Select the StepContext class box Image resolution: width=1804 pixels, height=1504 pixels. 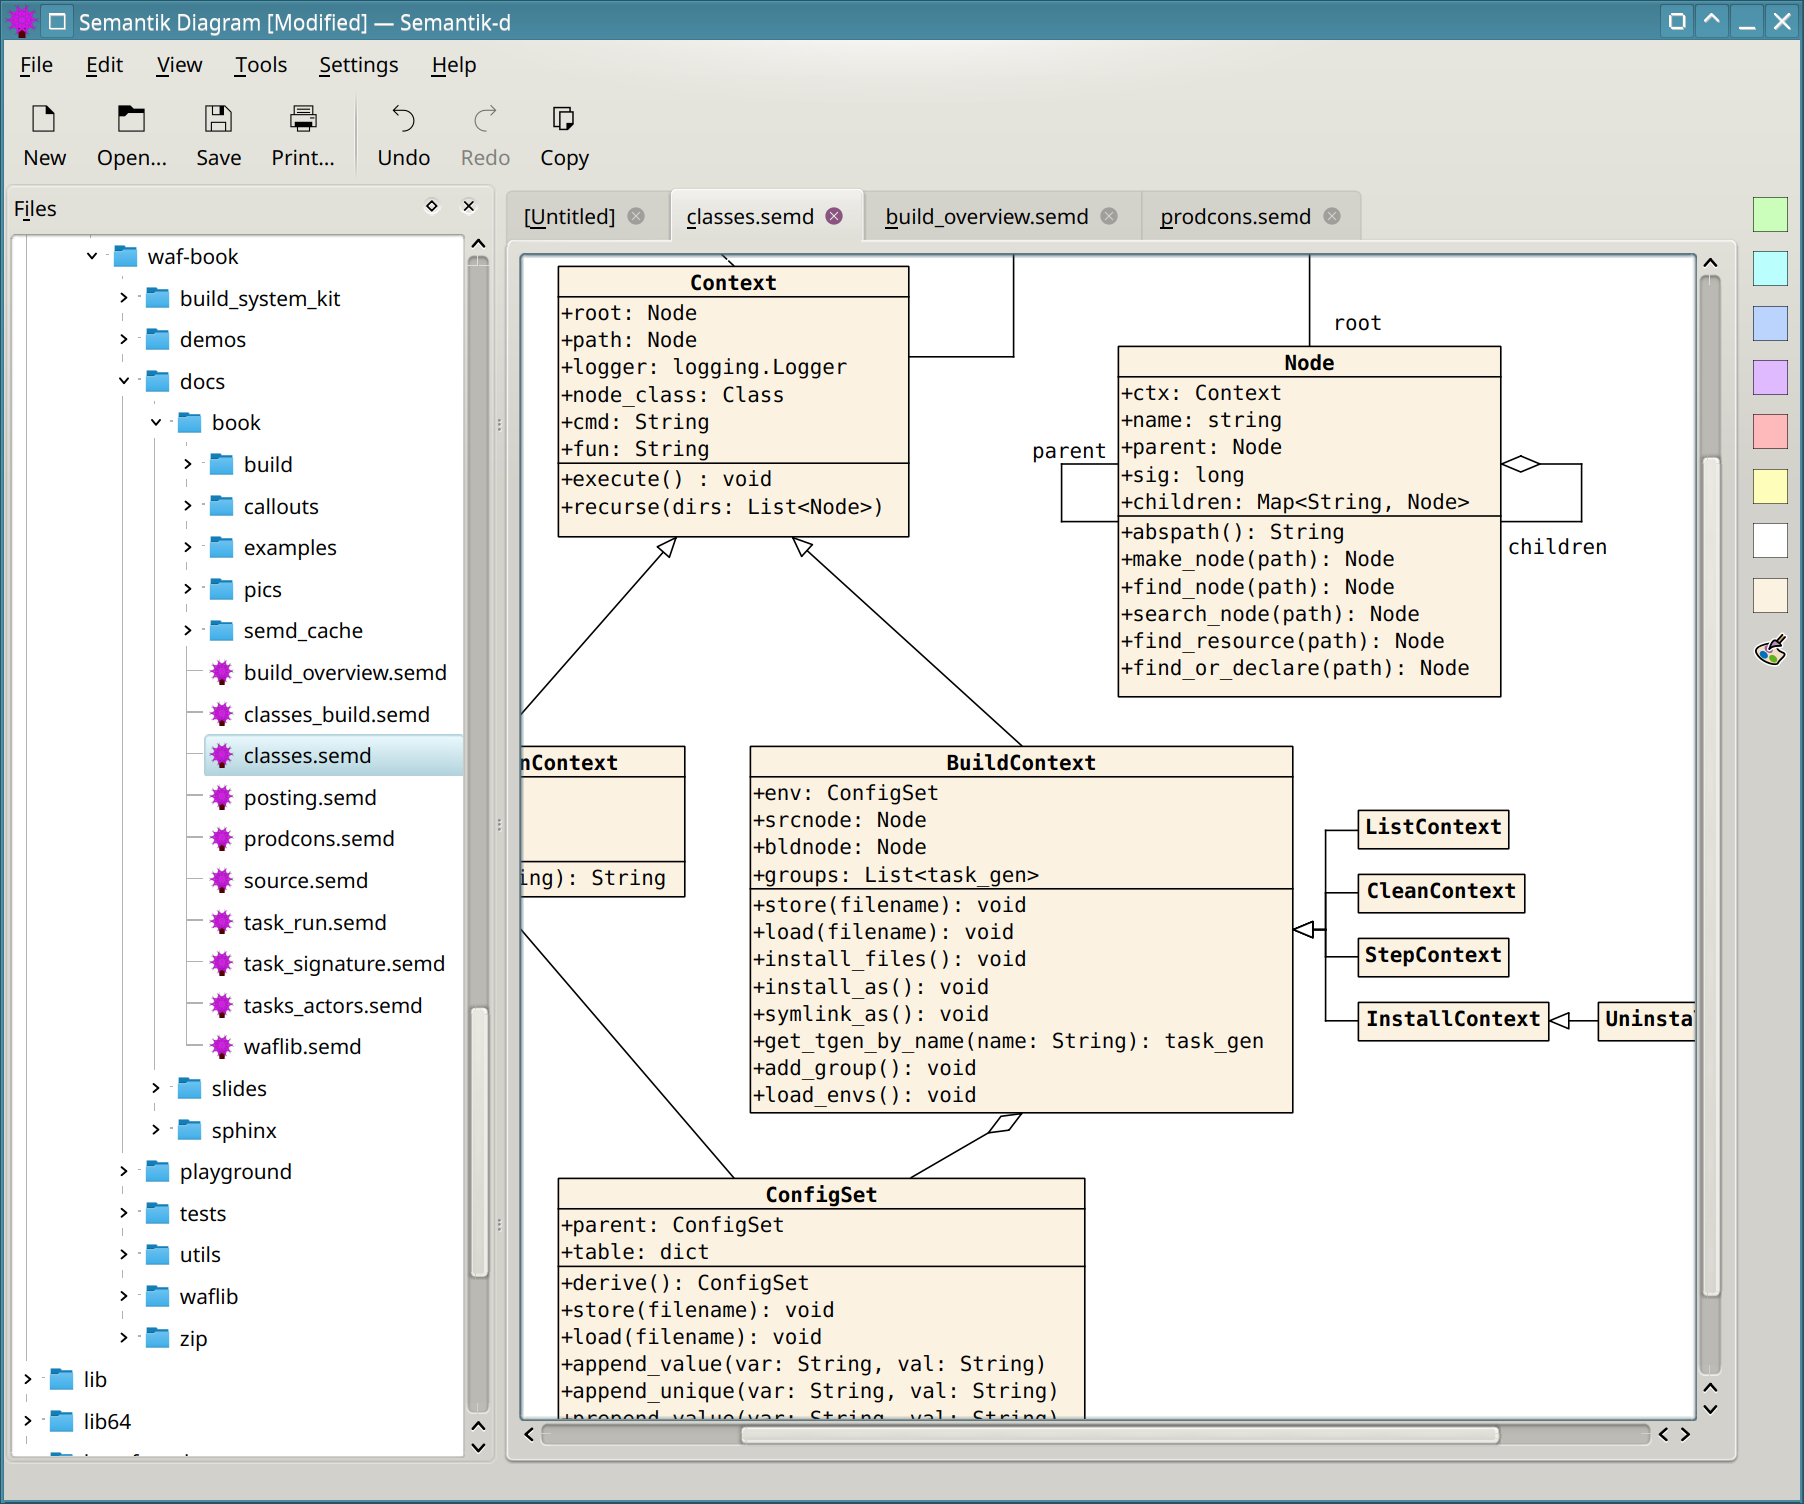(1433, 956)
